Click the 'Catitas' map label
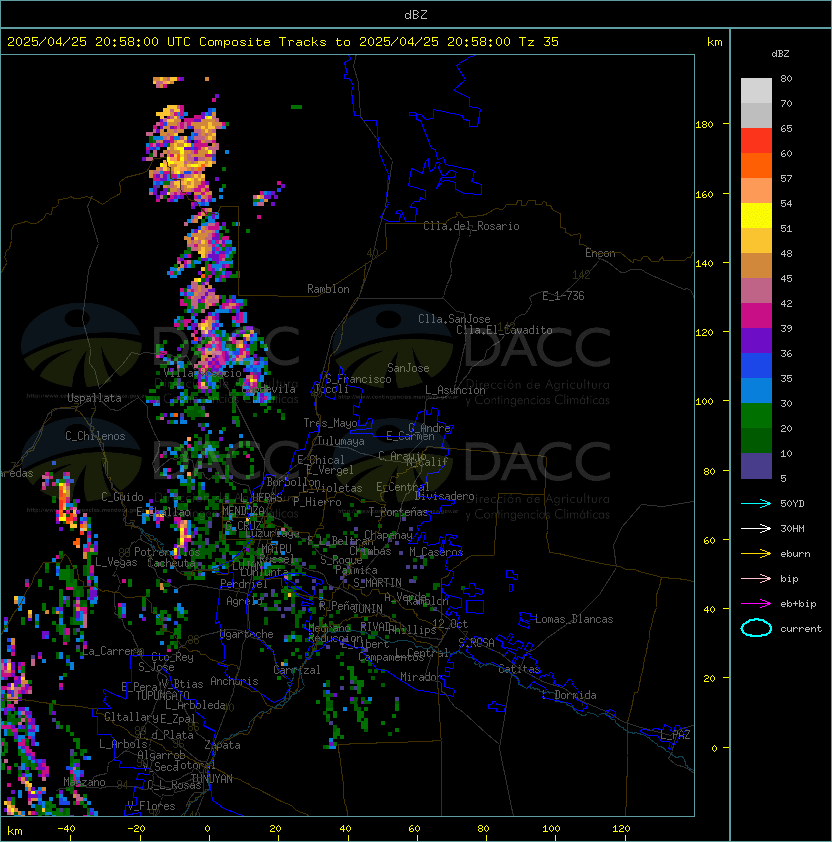Screen dimensions: 832x842 519,669
